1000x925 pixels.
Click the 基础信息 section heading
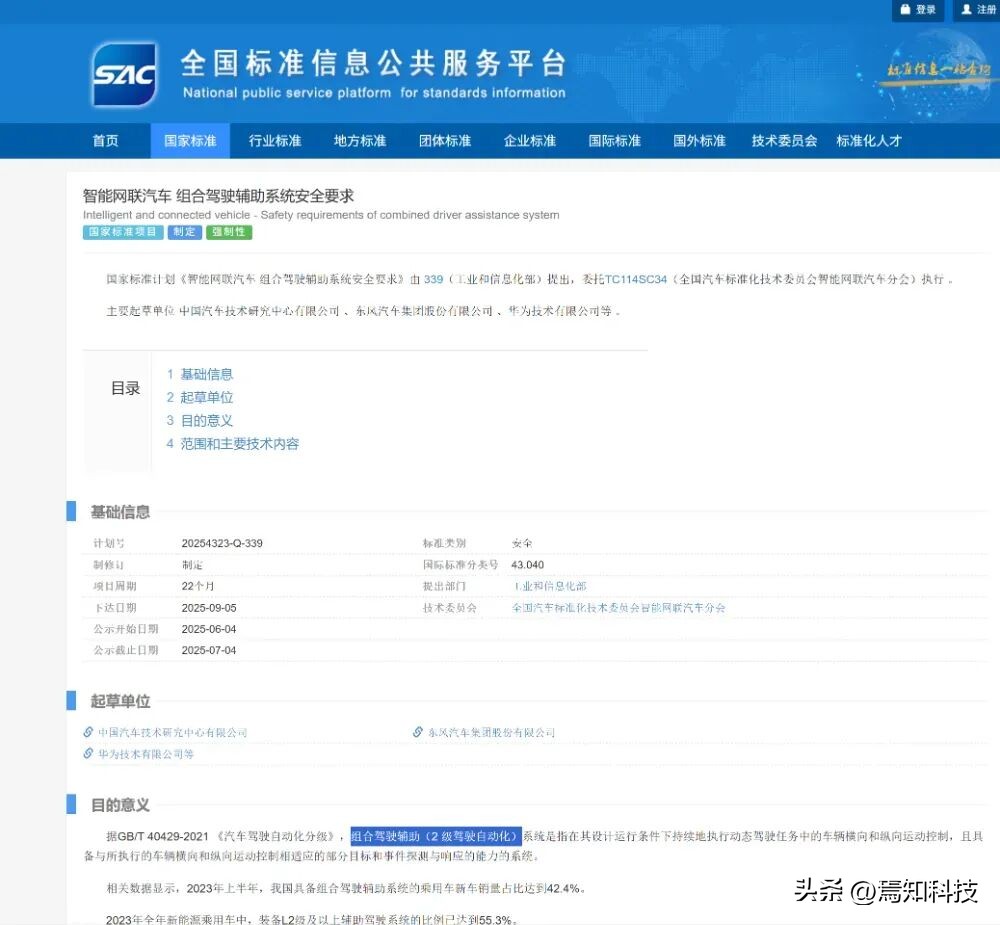coord(120,512)
